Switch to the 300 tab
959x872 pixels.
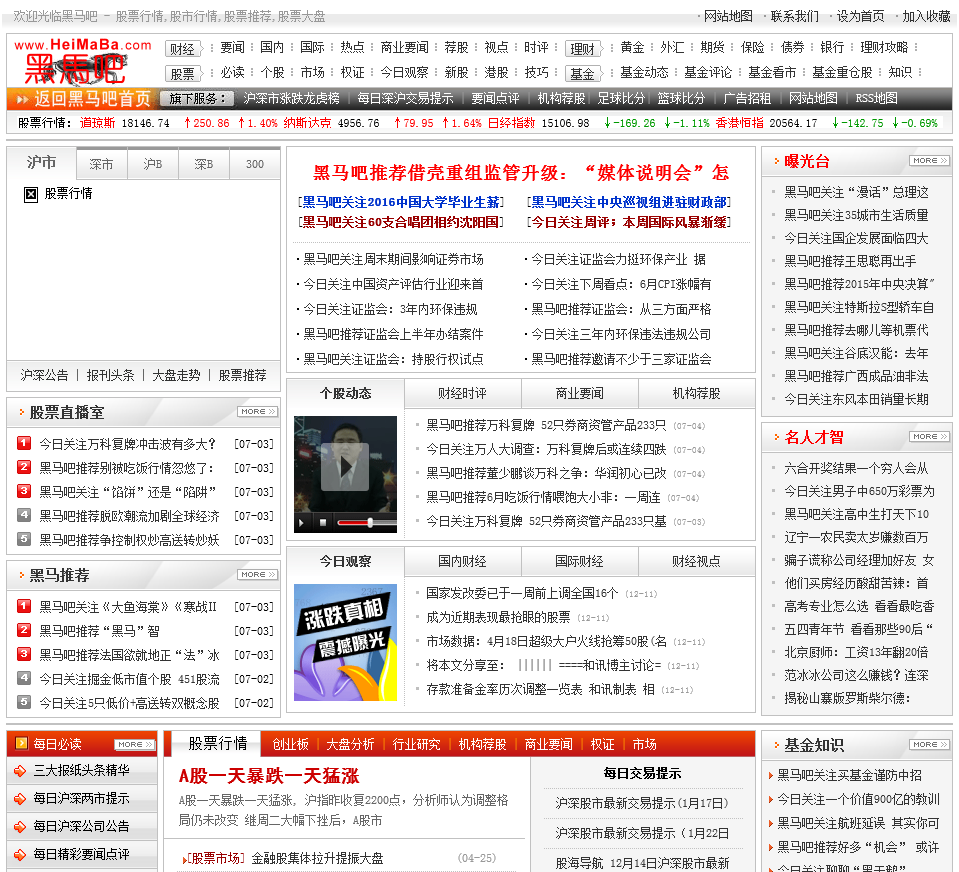pyautogui.click(x=255, y=164)
